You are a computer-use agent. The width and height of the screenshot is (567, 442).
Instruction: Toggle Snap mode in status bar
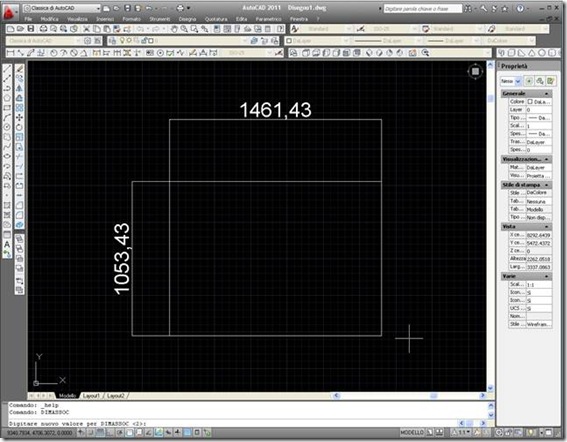pos(91,432)
